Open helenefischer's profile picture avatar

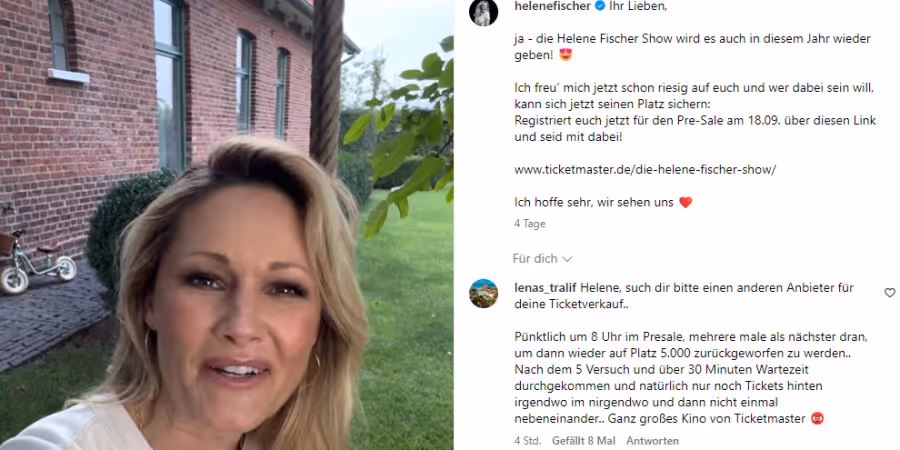483,12
